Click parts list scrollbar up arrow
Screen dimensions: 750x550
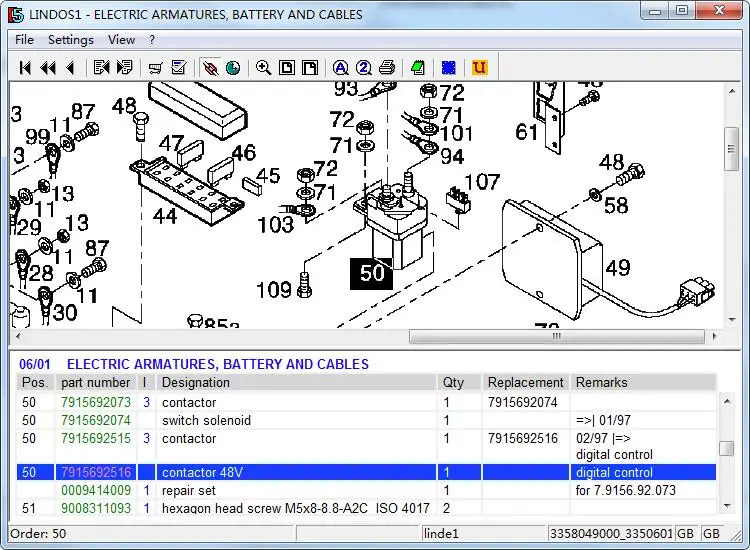[x=727, y=401]
